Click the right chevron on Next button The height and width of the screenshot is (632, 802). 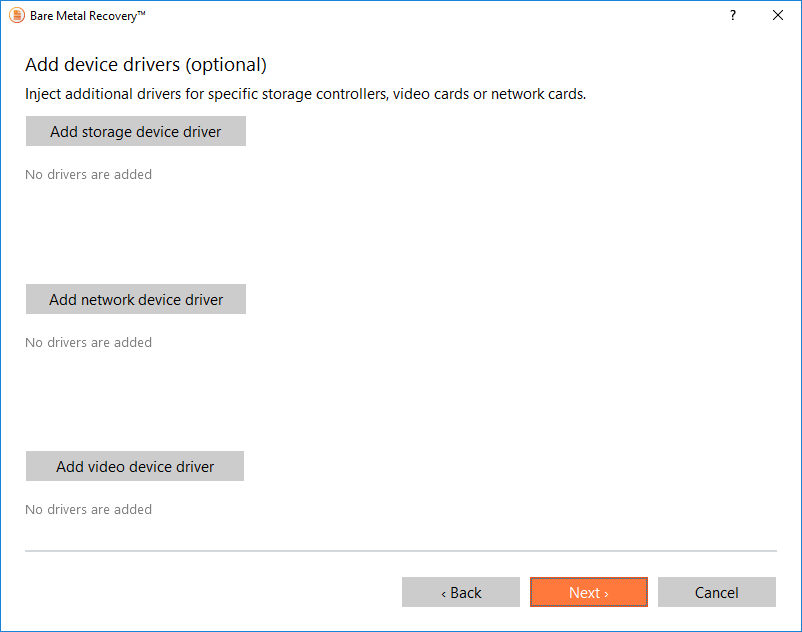point(606,594)
